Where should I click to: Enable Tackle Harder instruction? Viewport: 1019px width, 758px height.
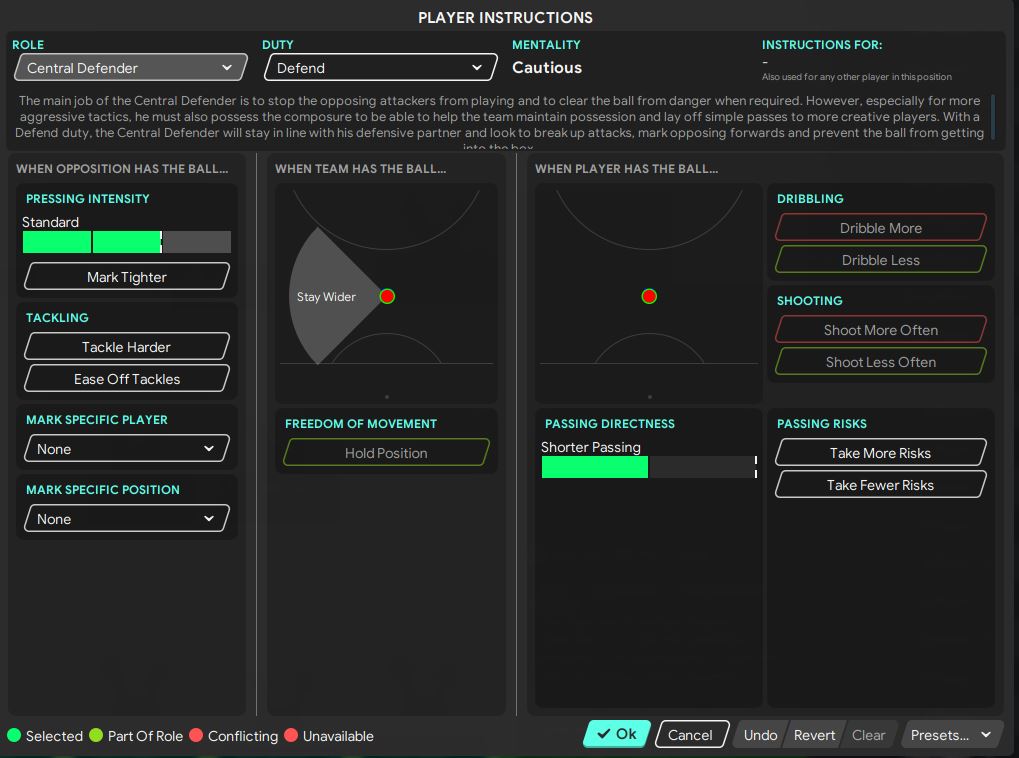(x=127, y=347)
